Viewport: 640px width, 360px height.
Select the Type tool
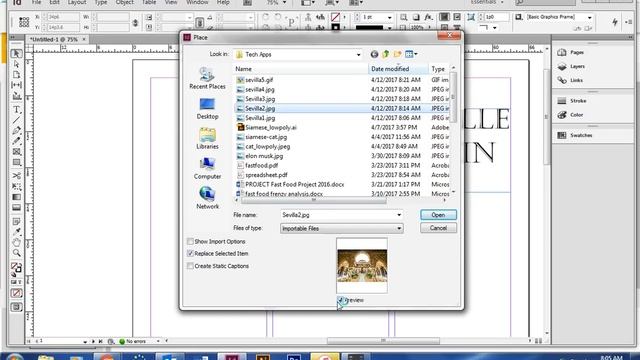pyautogui.click(x=16, y=109)
